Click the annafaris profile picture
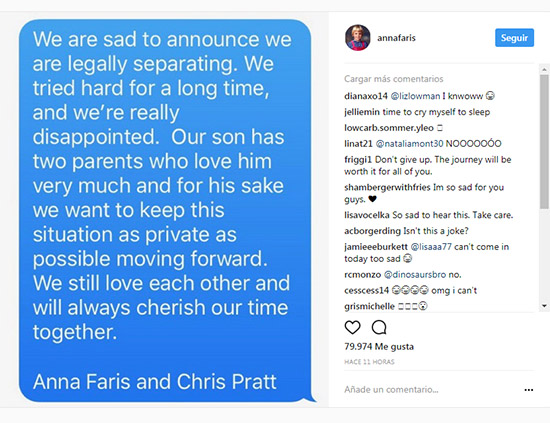The image size is (550, 423). [x=357, y=38]
